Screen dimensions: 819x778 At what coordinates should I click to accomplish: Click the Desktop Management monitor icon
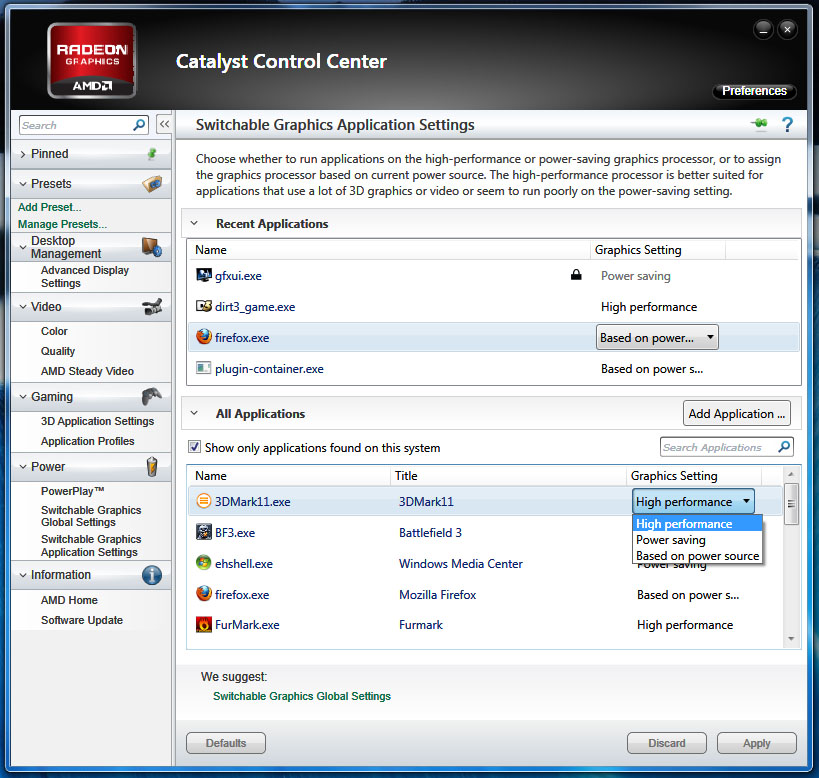point(152,246)
